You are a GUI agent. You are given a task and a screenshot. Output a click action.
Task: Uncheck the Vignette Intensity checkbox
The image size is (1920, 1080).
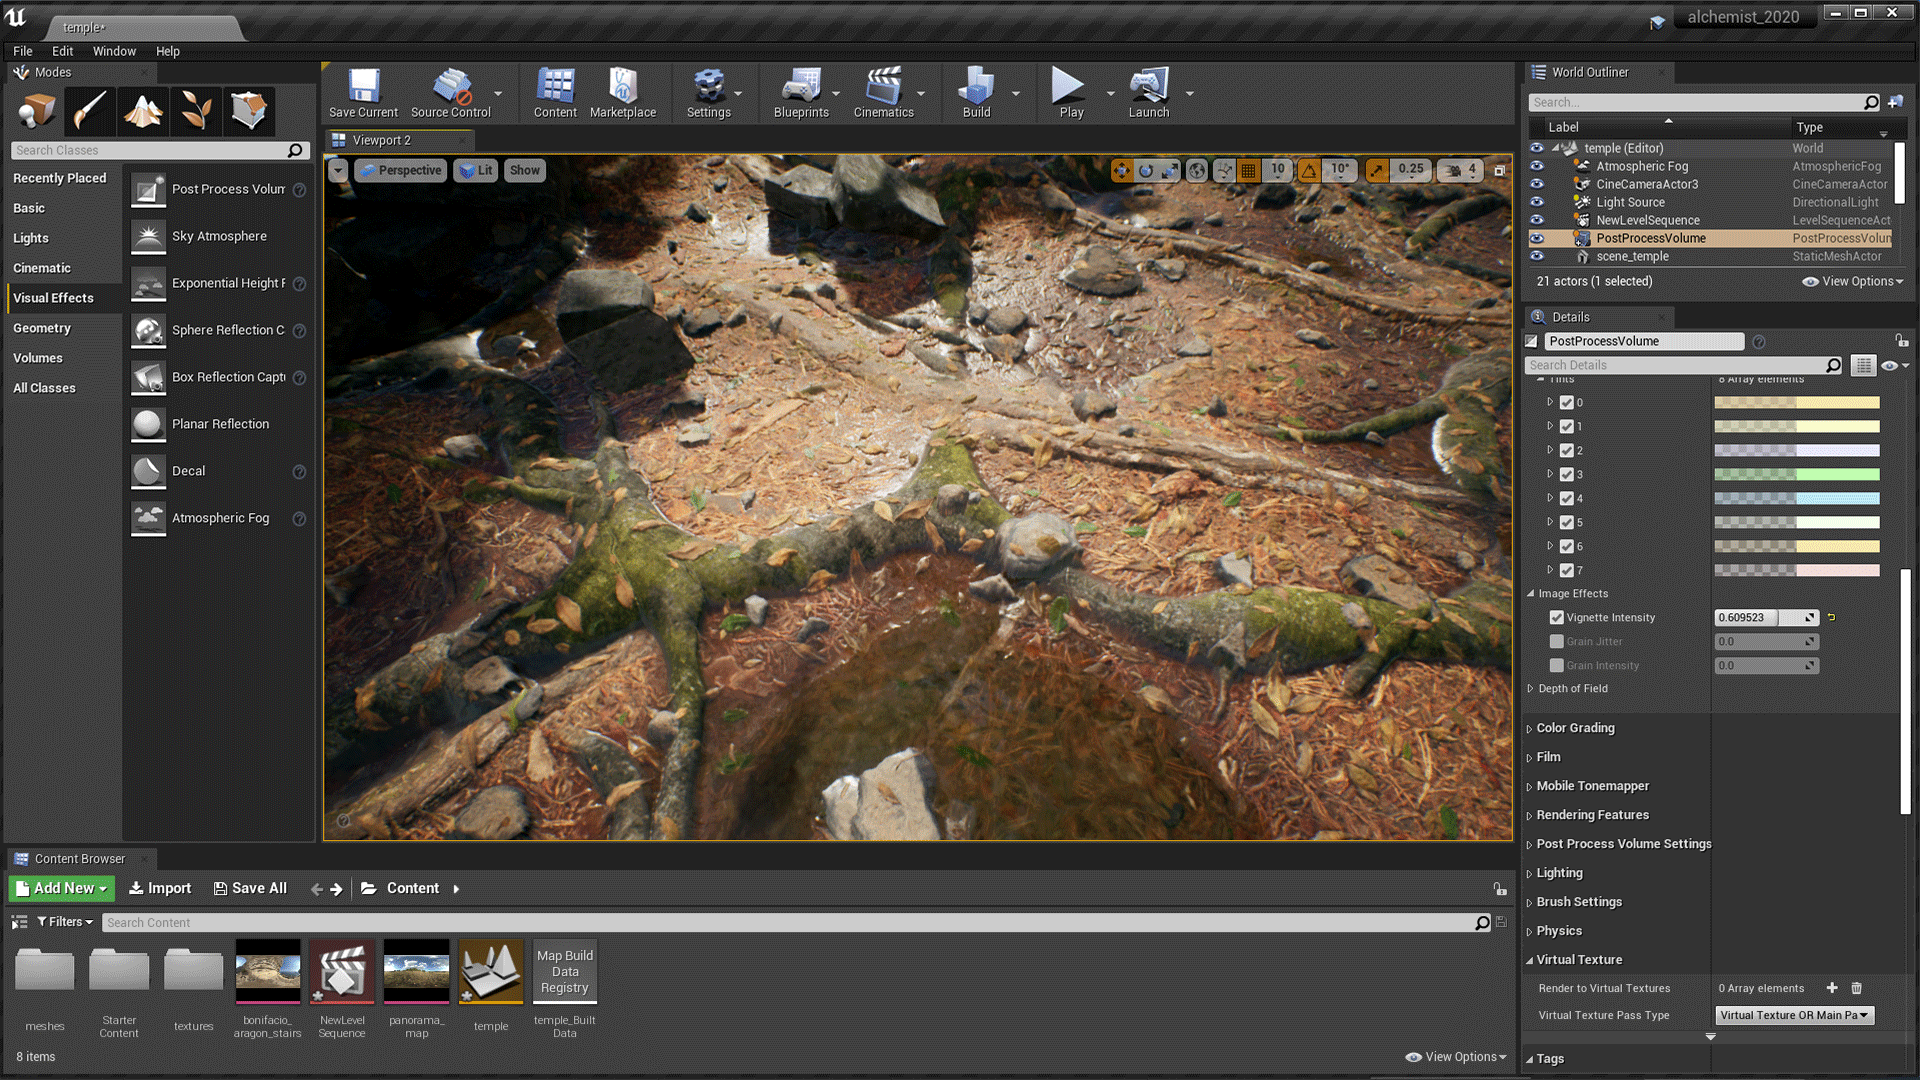[1557, 618]
